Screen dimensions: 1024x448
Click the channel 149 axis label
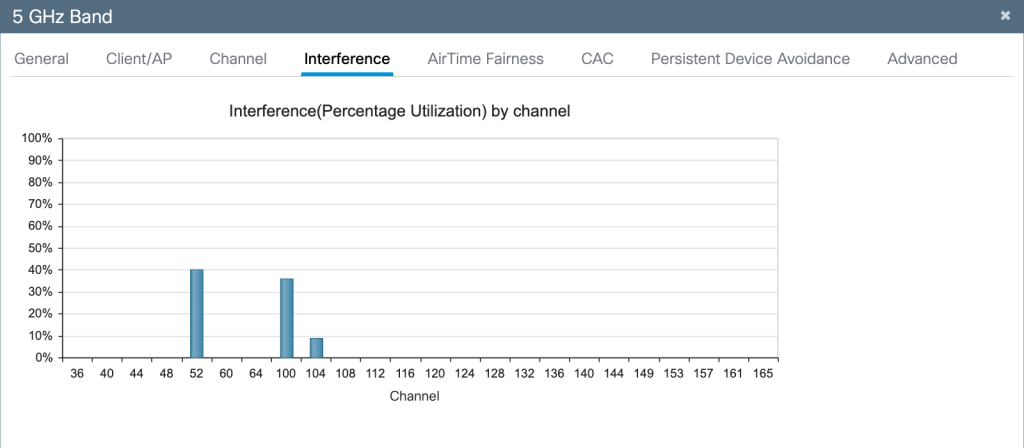[644, 373]
